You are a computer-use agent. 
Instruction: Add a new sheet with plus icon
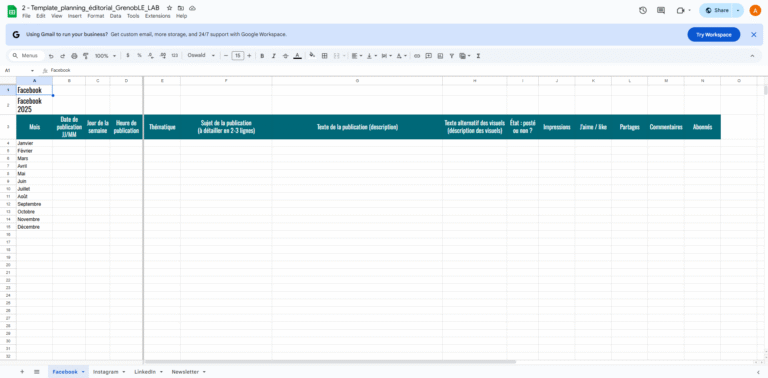click(22, 372)
